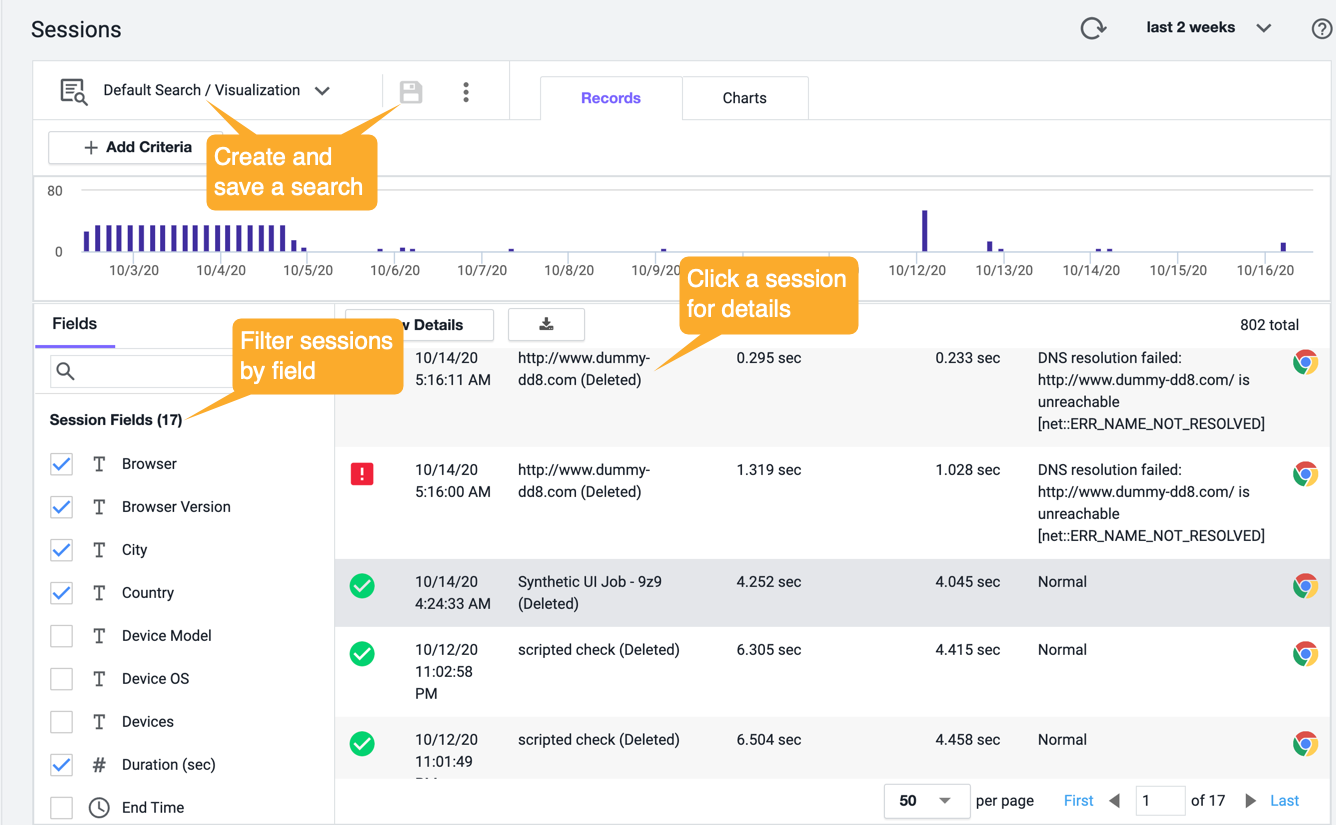This screenshot has height=825, width=1336.
Task: Click text type icon beside Browser field
Action: point(99,464)
